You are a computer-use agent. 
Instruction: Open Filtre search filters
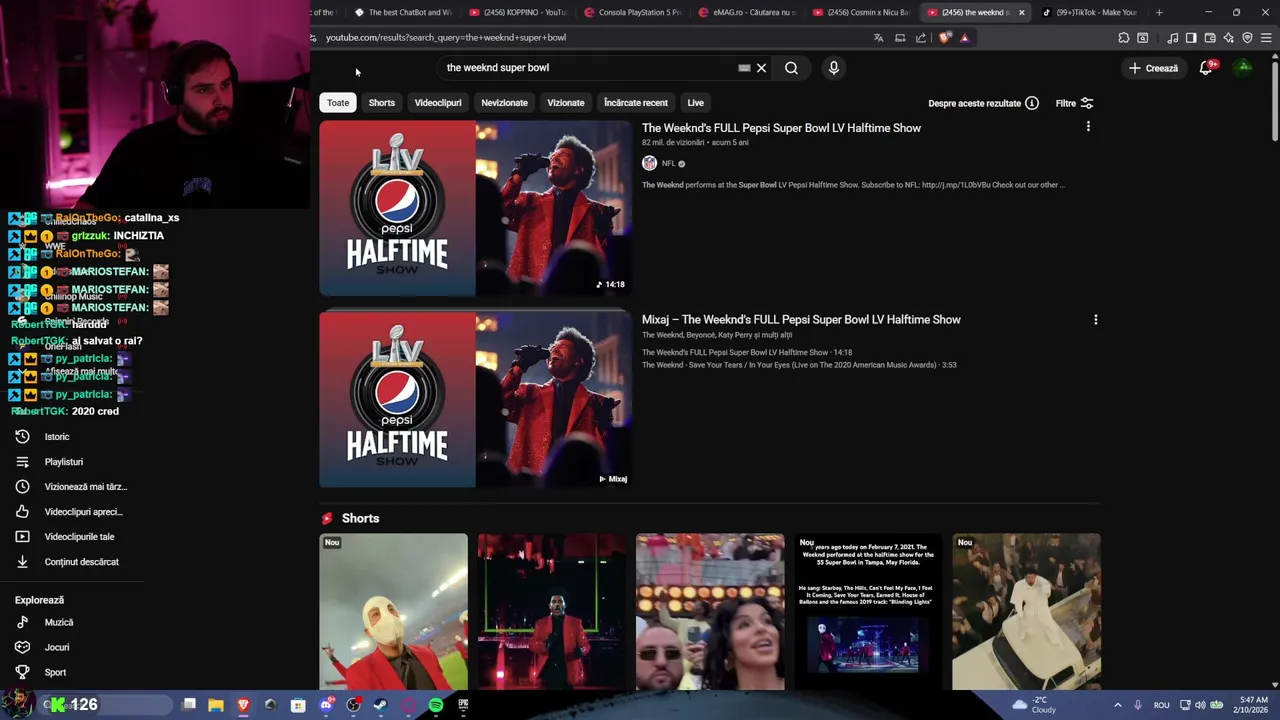[1075, 103]
